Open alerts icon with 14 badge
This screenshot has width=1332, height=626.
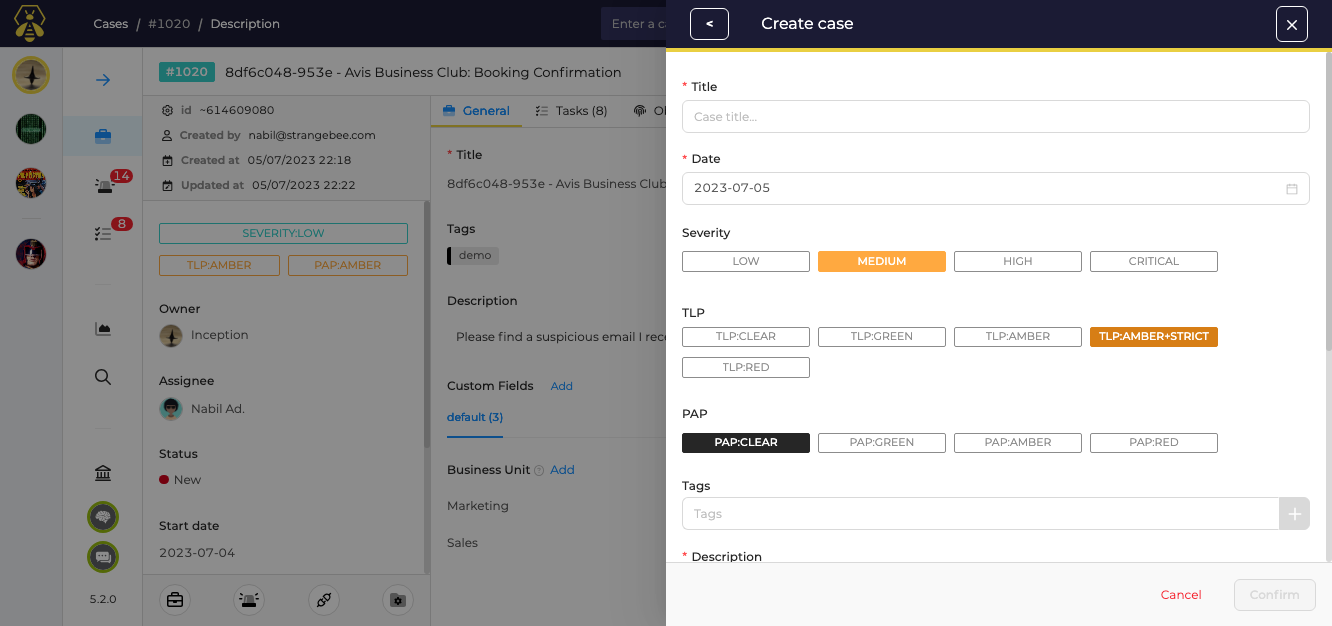pos(103,185)
